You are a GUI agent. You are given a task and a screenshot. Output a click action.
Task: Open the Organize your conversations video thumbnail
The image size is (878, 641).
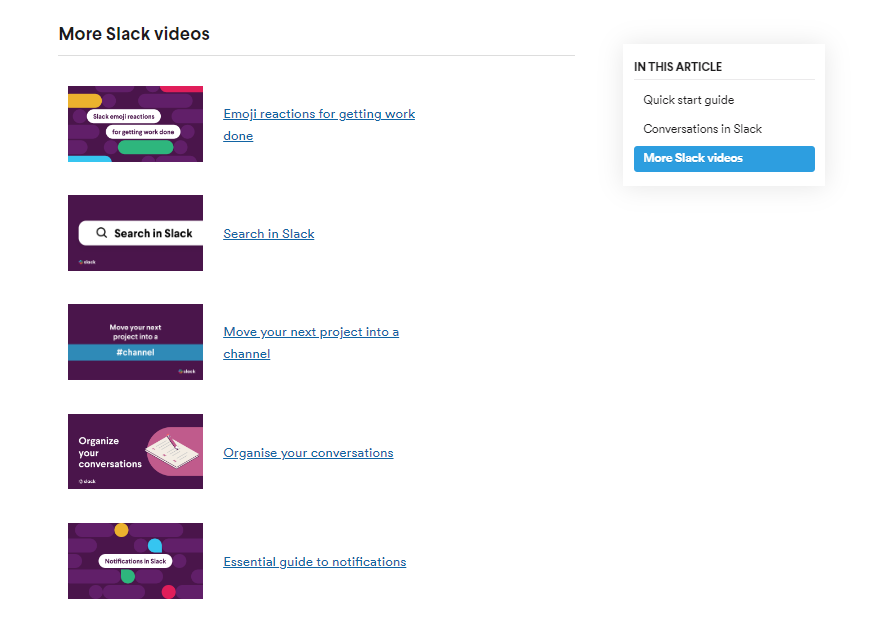136,451
